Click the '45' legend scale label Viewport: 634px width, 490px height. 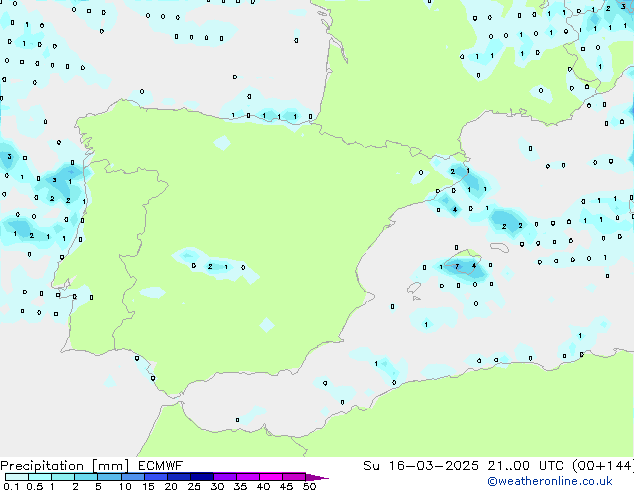[x=286, y=486]
